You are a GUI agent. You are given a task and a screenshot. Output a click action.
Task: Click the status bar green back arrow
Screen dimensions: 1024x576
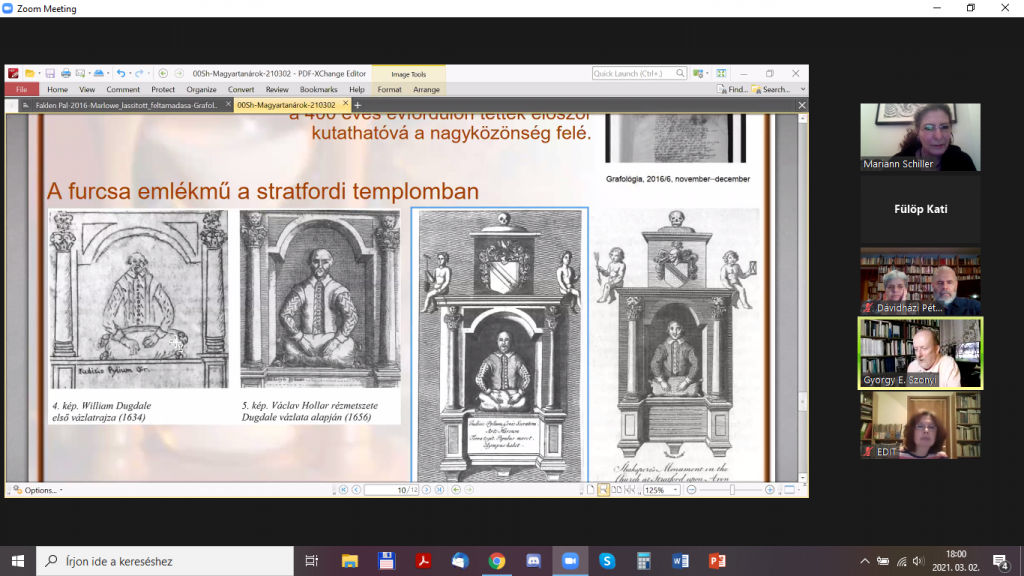point(456,490)
